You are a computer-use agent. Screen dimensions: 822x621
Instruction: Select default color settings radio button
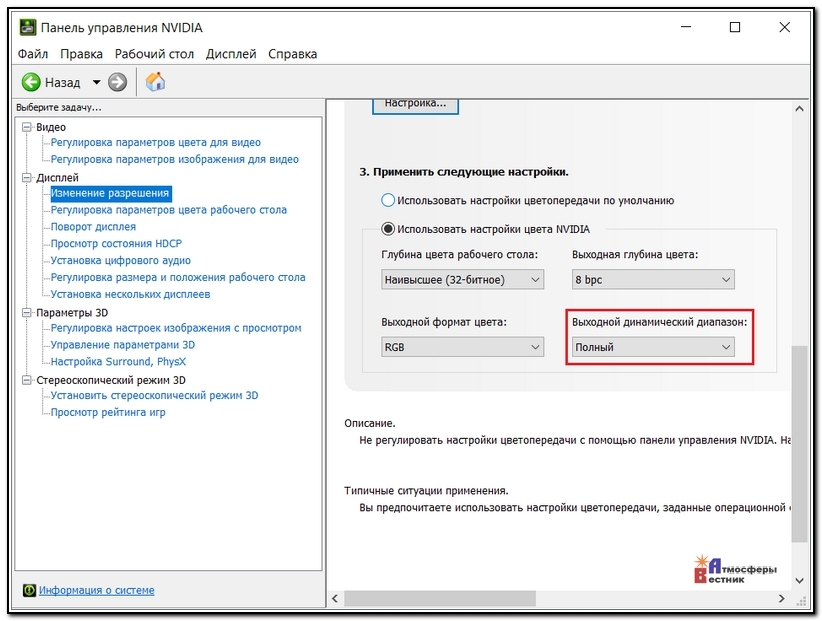point(388,200)
